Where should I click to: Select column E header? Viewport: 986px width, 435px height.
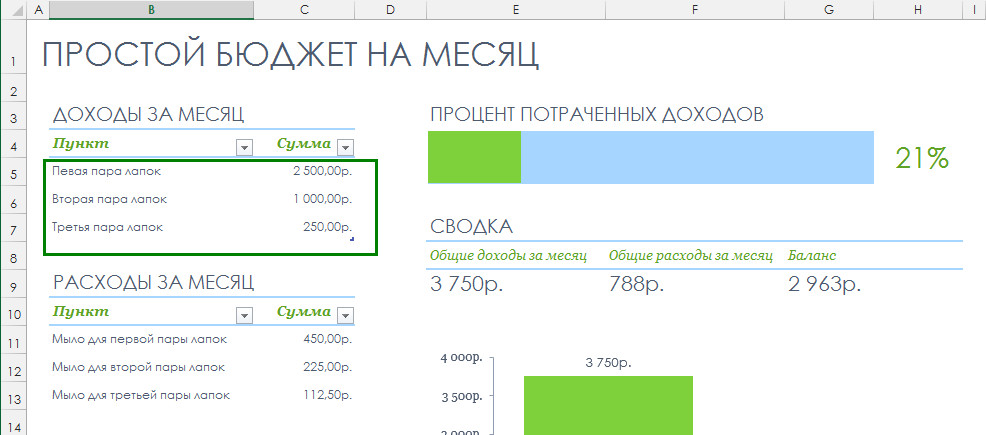516,9
